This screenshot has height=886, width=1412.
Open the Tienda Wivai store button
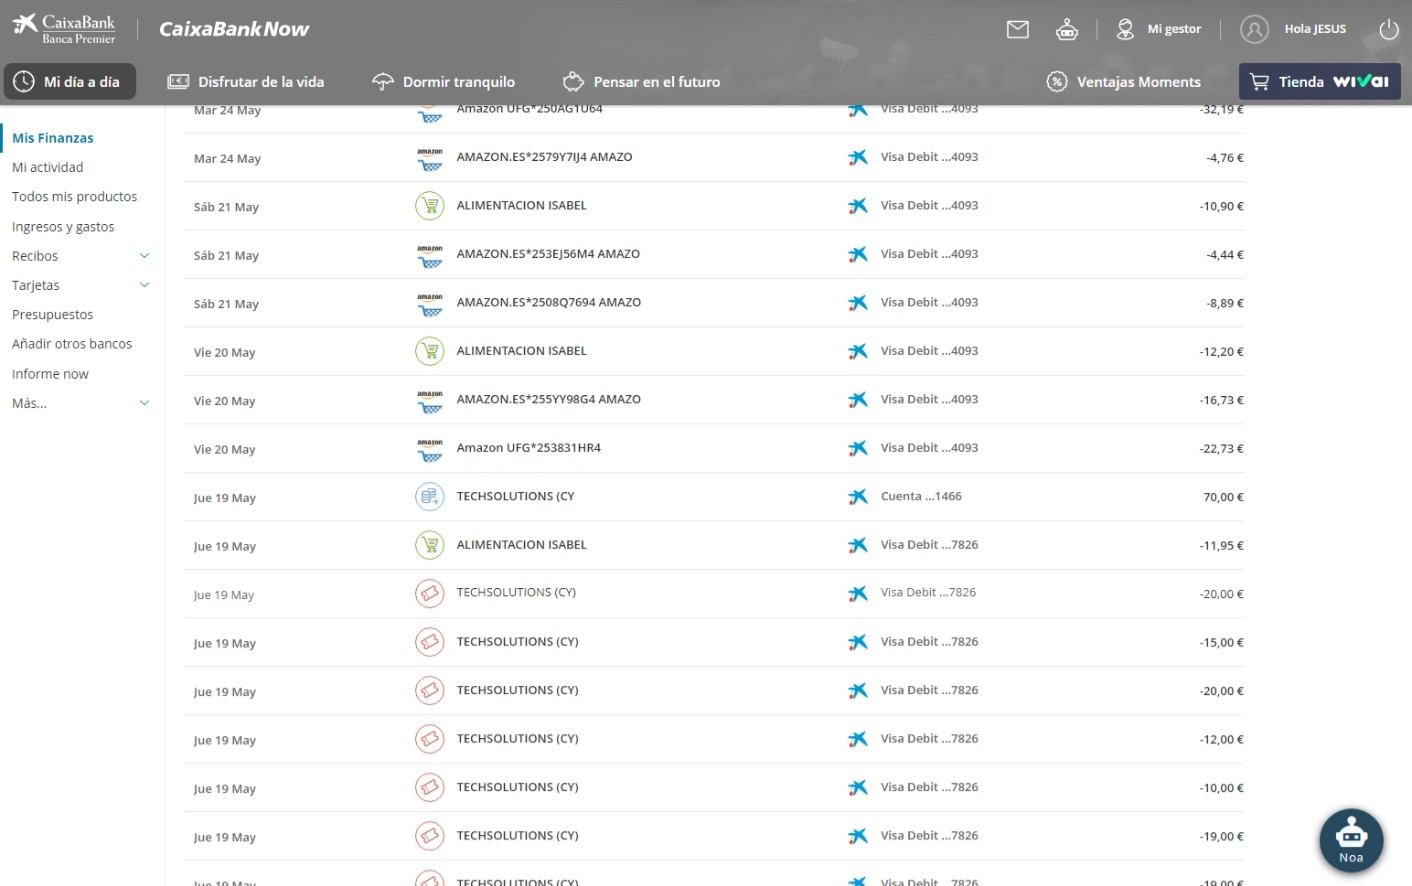pyautogui.click(x=1319, y=82)
